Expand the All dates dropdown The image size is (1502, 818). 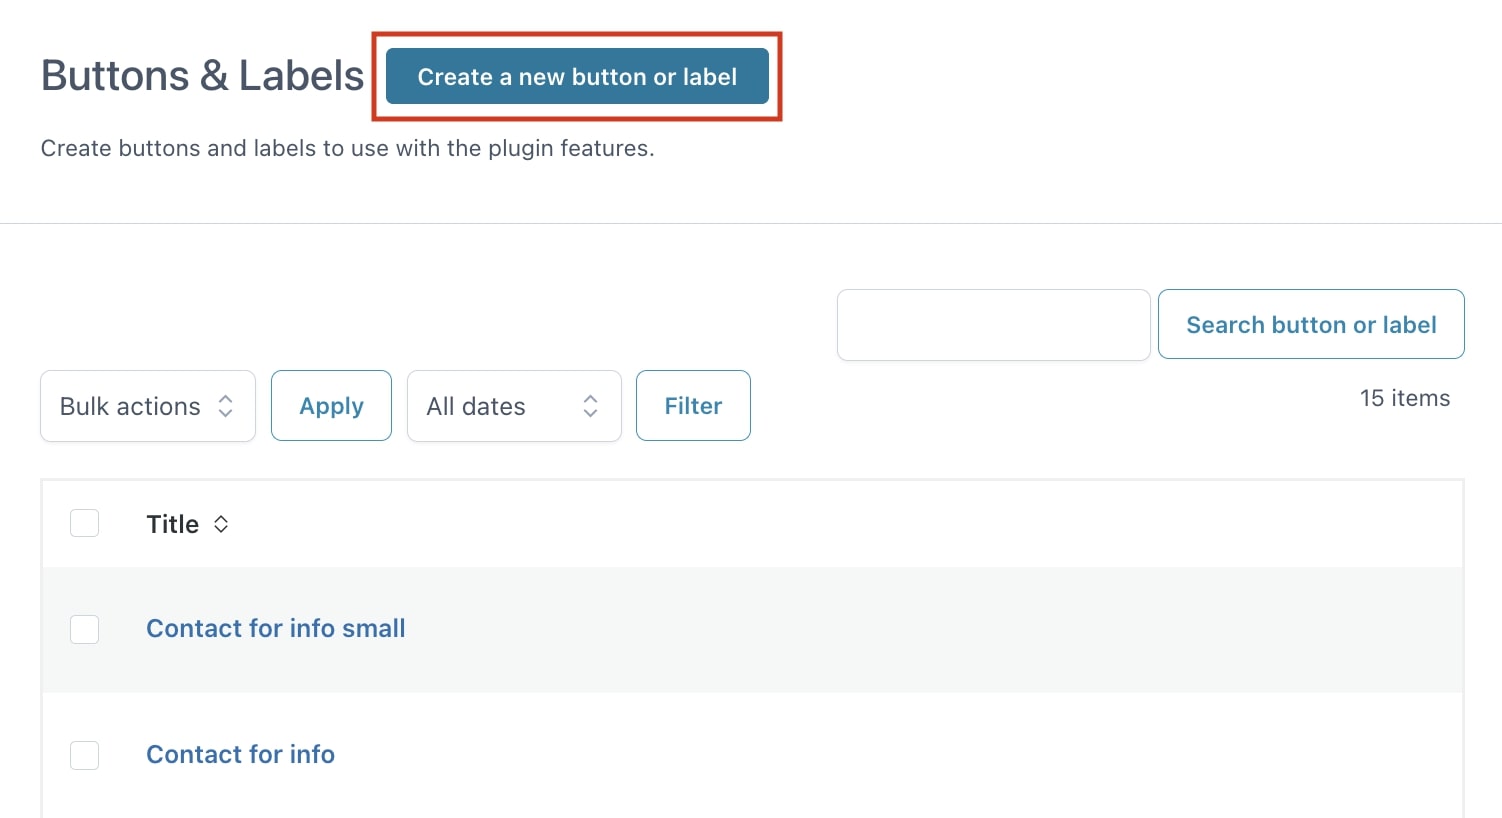click(514, 406)
